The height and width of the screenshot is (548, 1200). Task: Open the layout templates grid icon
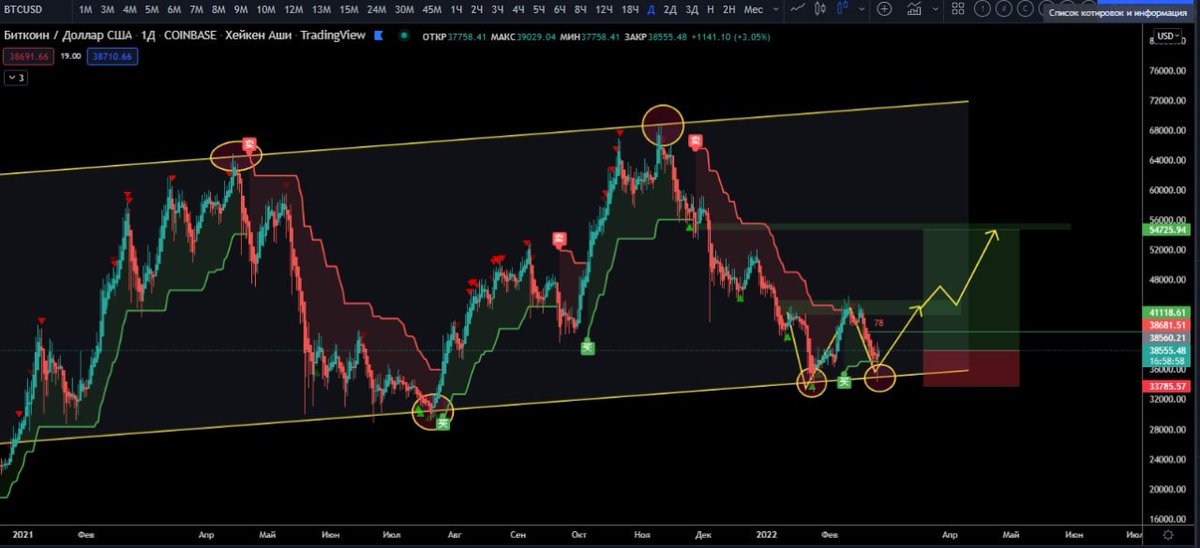coord(957,8)
